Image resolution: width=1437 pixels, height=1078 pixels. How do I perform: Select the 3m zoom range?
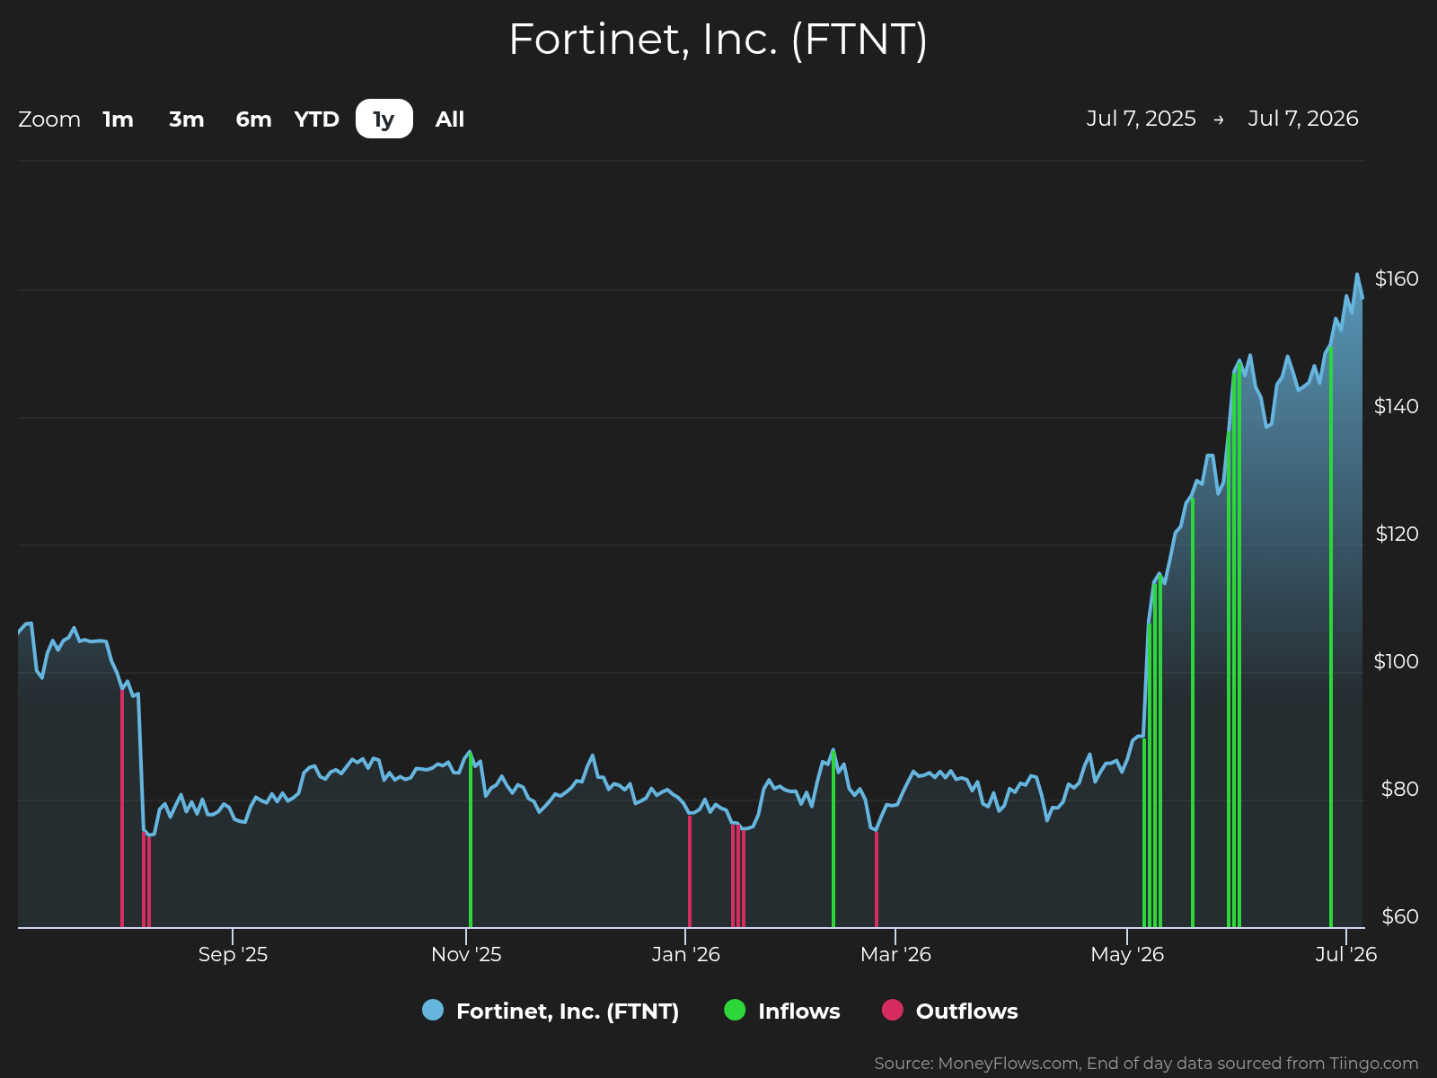[x=186, y=119]
